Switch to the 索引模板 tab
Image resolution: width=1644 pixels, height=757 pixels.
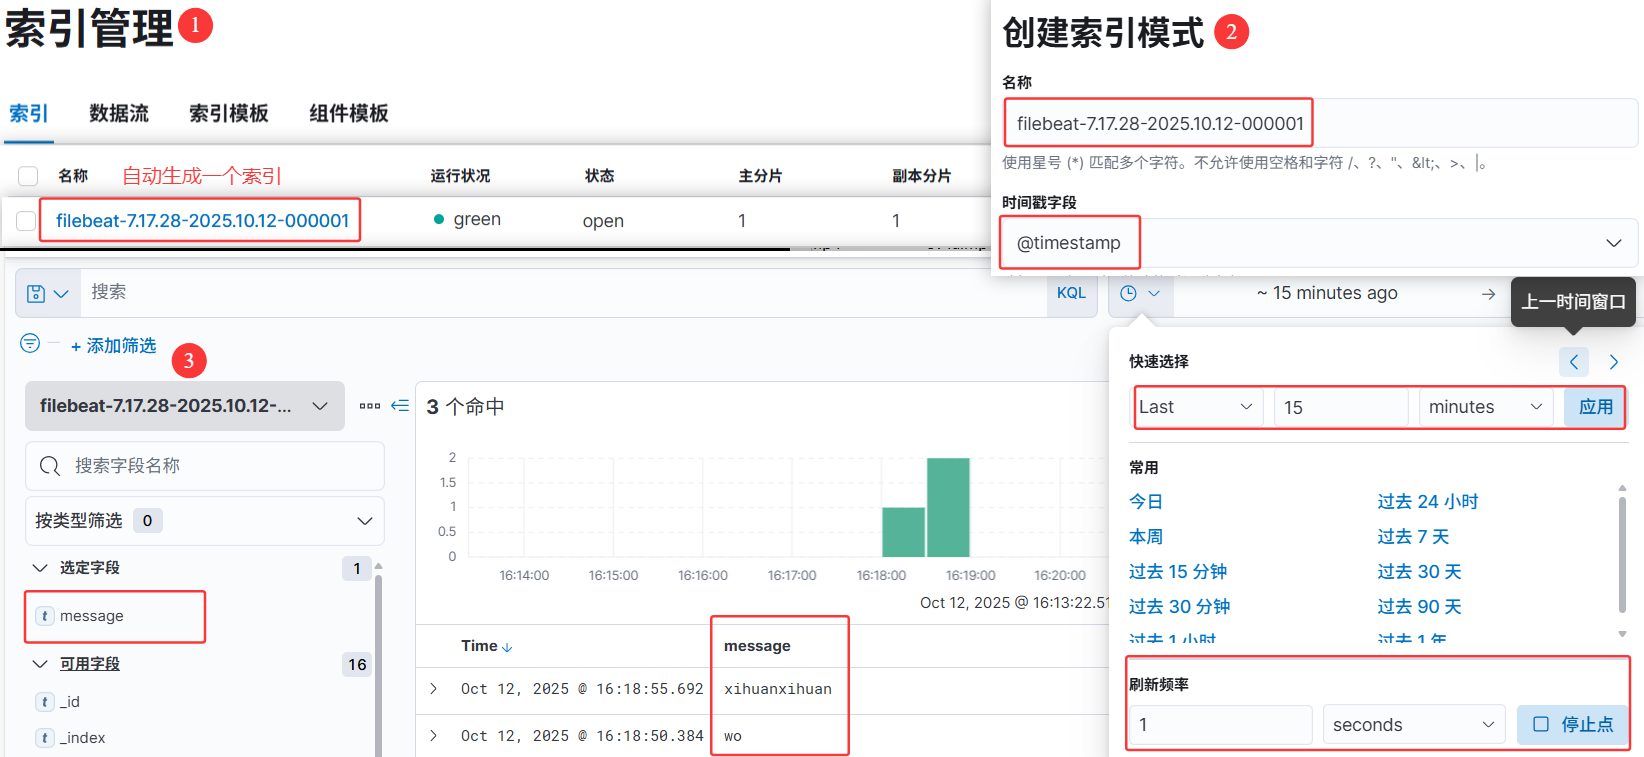(x=229, y=114)
